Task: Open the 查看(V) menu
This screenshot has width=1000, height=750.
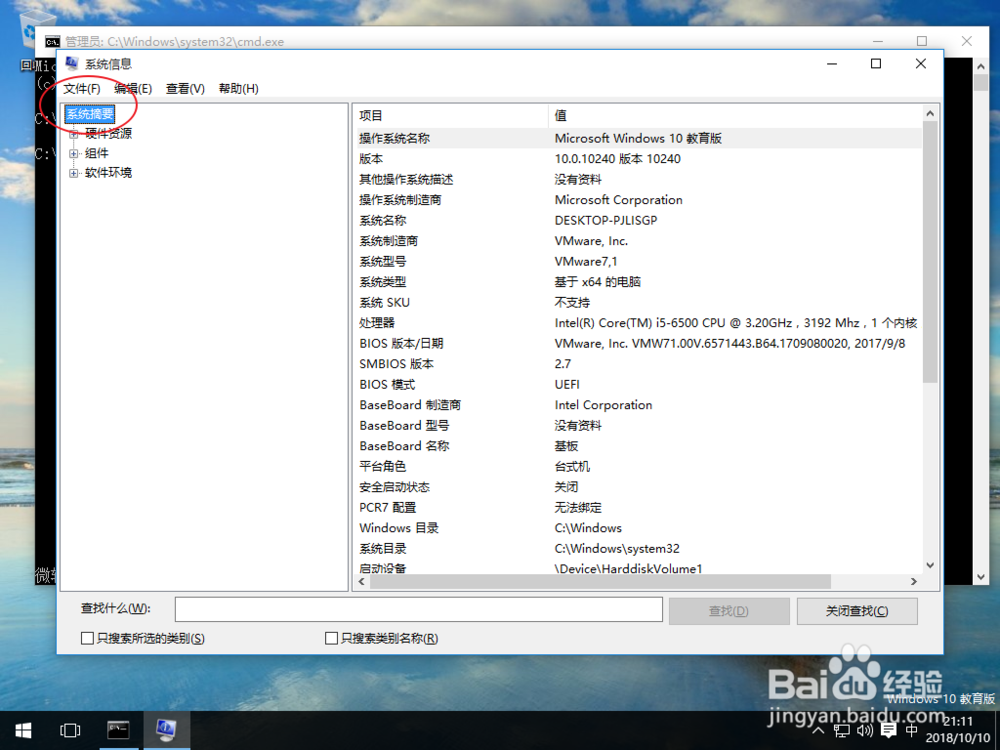Action: pyautogui.click(x=185, y=89)
